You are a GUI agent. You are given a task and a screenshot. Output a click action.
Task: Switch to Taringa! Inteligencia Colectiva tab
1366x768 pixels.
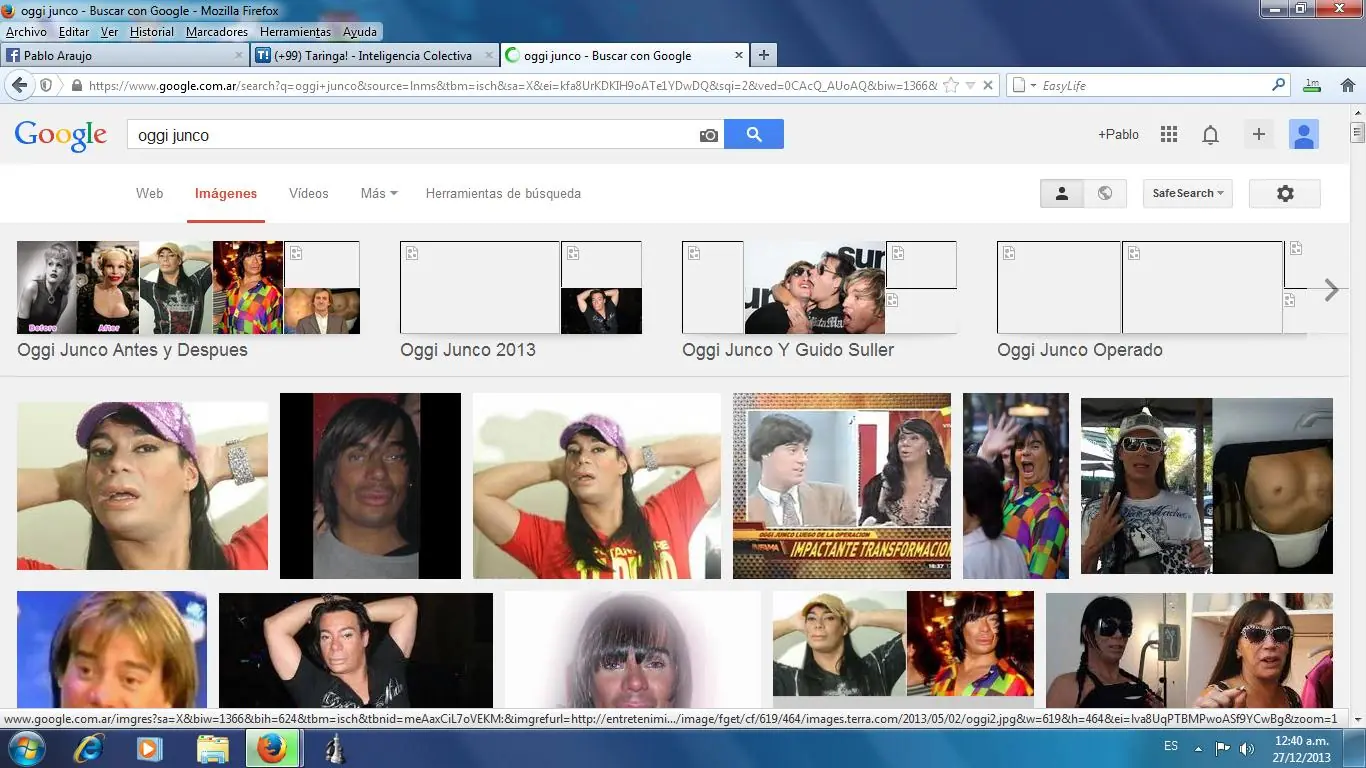coord(375,56)
